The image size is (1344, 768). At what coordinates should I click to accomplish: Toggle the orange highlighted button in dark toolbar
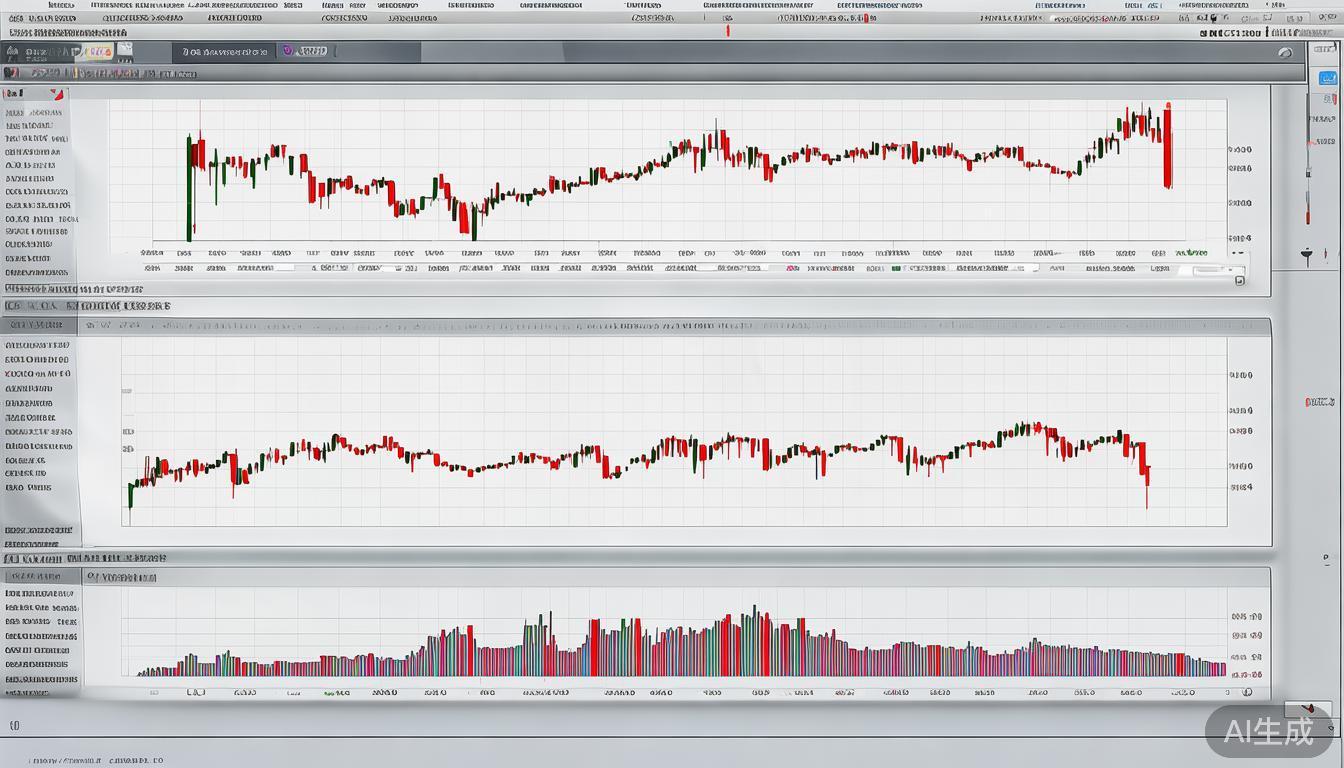[98, 51]
